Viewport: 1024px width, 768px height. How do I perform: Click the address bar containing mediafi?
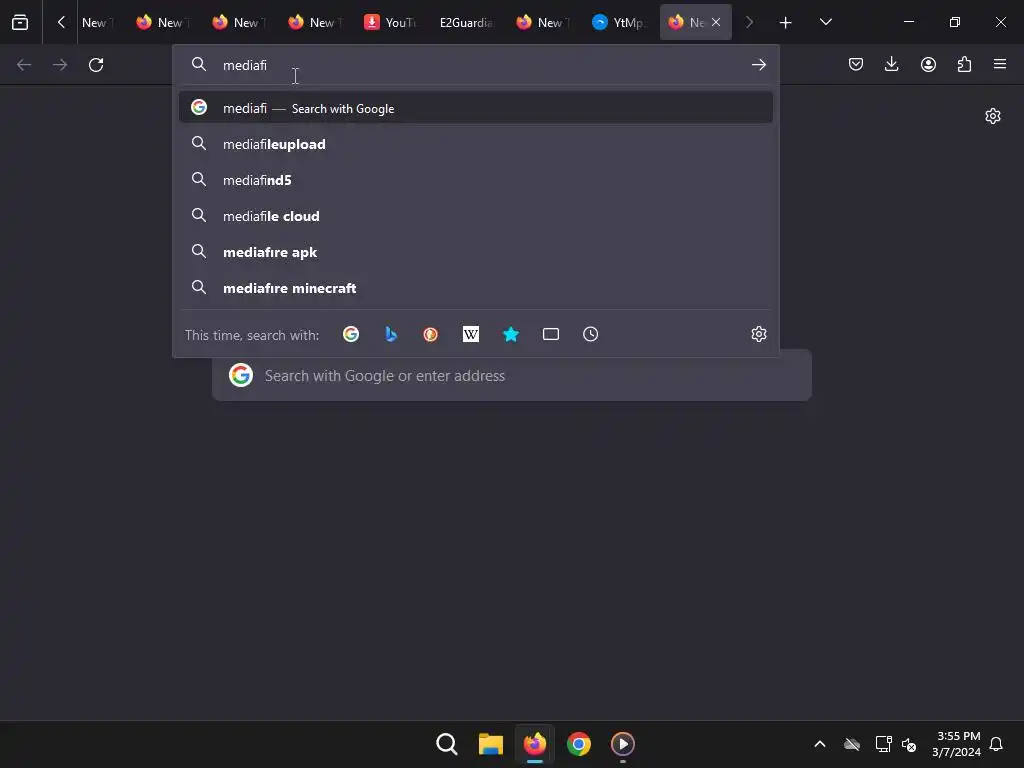(475, 65)
